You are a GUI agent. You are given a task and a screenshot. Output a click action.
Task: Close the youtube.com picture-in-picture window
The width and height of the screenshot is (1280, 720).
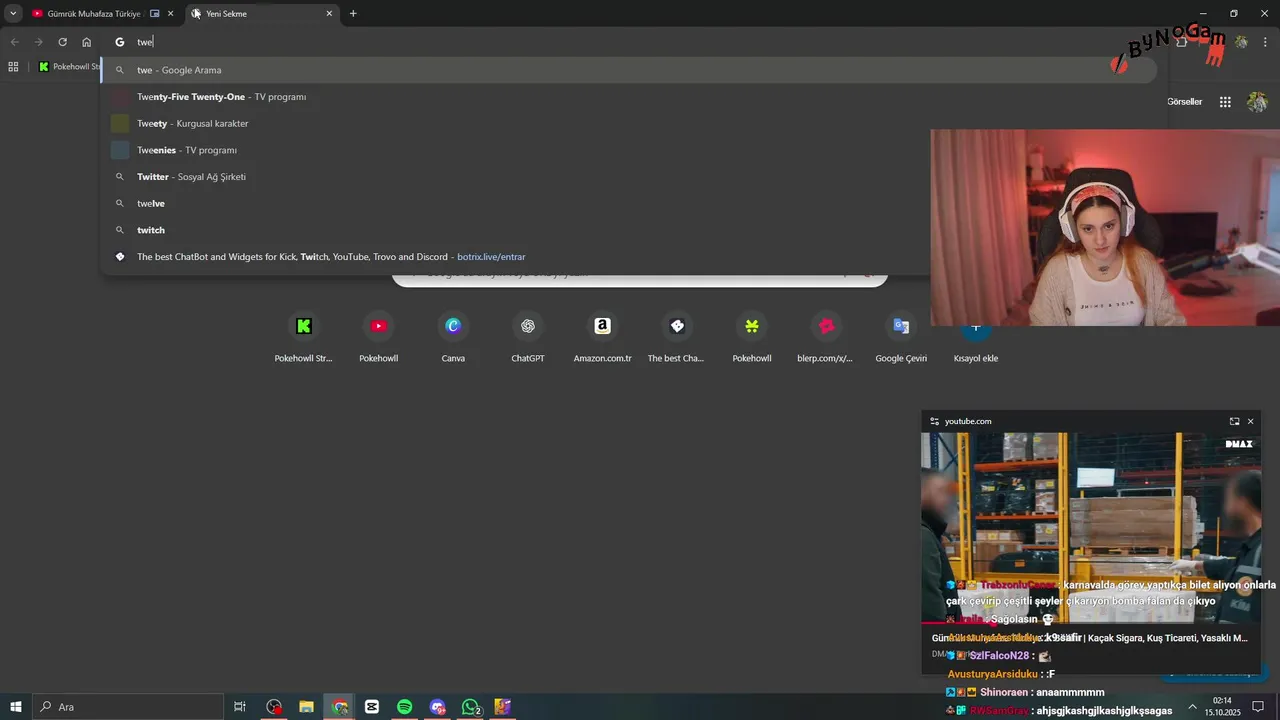[1250, 421]
